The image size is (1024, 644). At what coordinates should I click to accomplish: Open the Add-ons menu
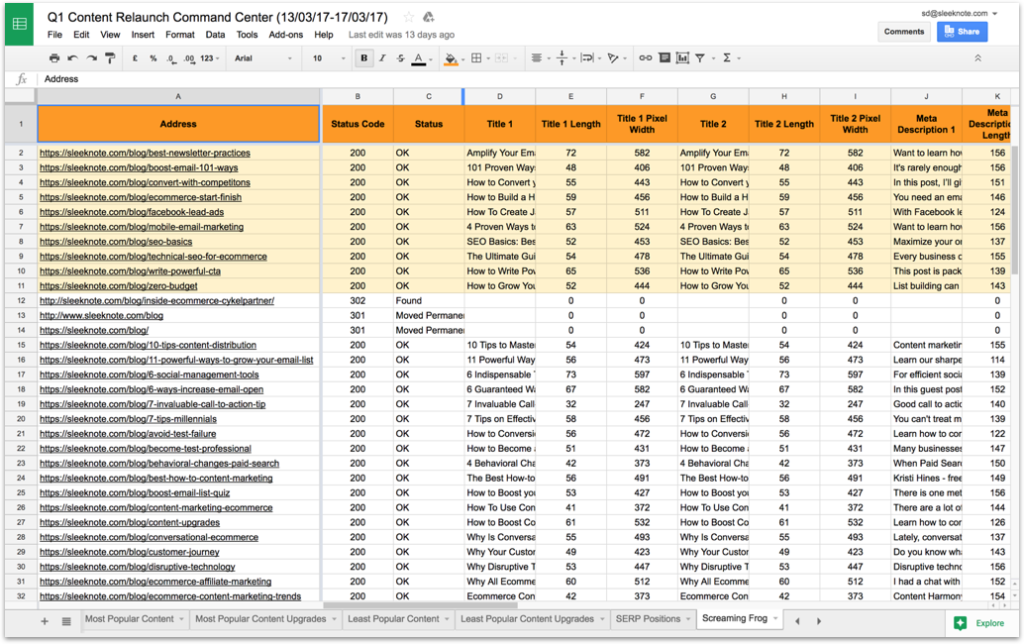click(x=285, y=35)
